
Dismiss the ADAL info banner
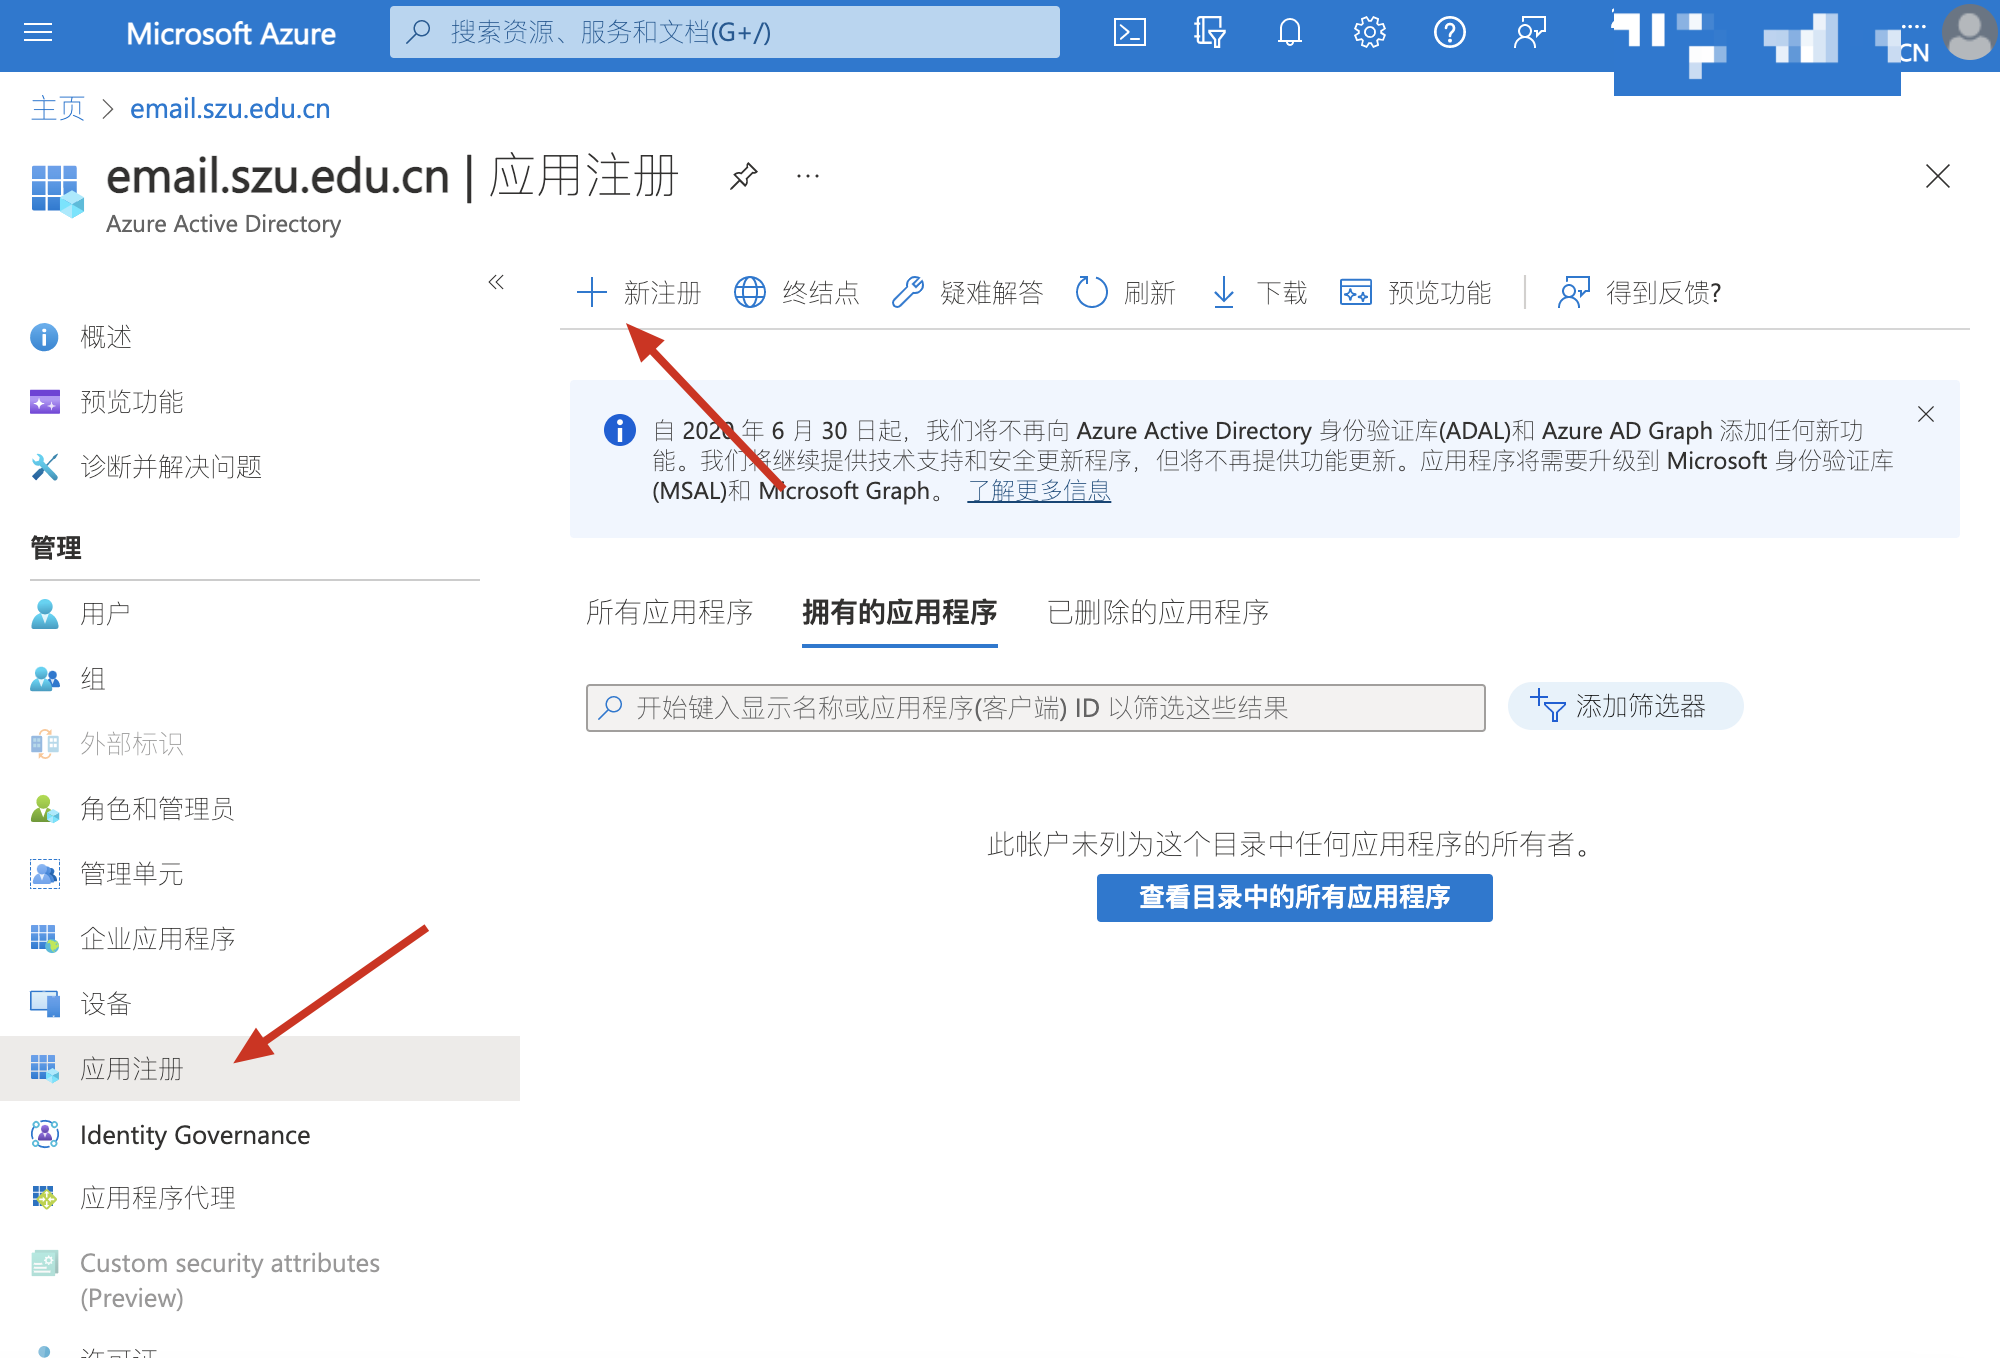point(1925,414)
